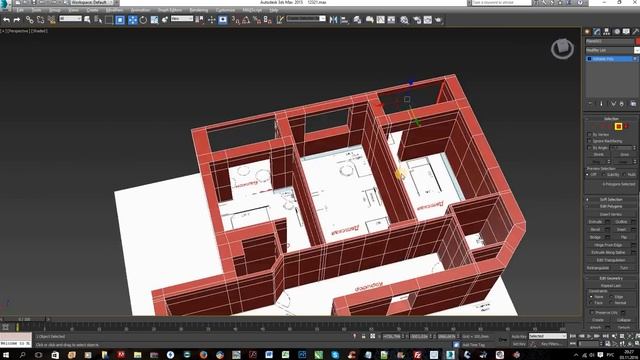Select the Unlink Selection tool
The width and height of the screenshot is (640, 360).
pyautogui.click(x=40, y=20)
